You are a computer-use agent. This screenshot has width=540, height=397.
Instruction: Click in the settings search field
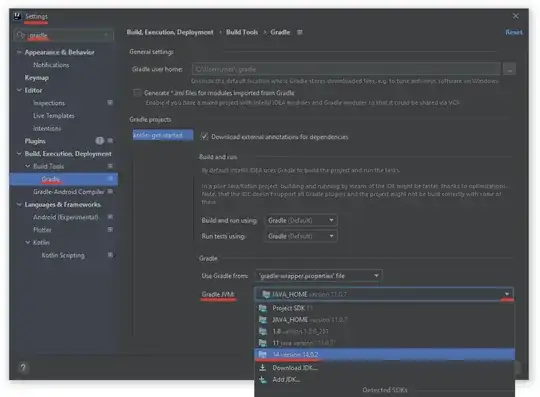[64, 35]
